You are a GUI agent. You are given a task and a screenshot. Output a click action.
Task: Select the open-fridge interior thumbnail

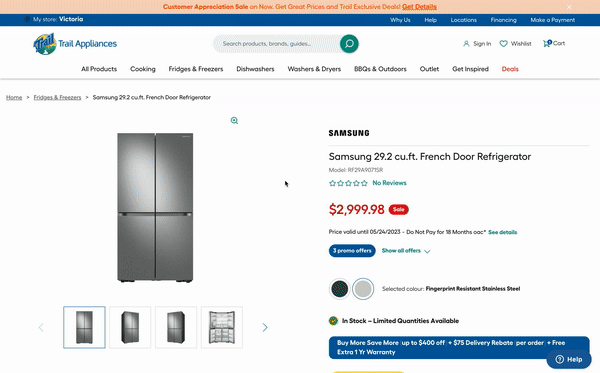point(222,327)
